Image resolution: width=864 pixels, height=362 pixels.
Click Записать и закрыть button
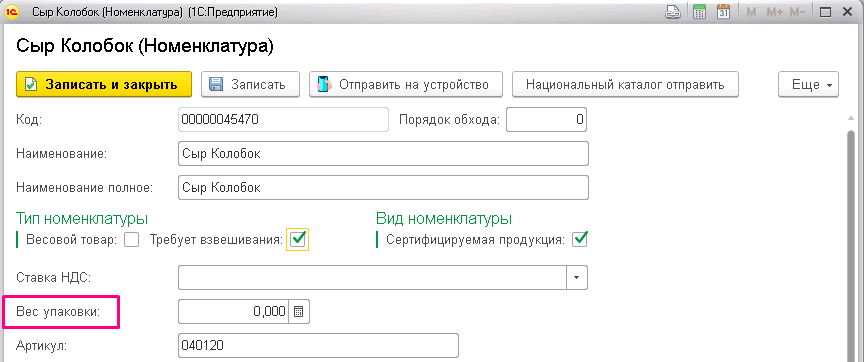click(104, 85)
